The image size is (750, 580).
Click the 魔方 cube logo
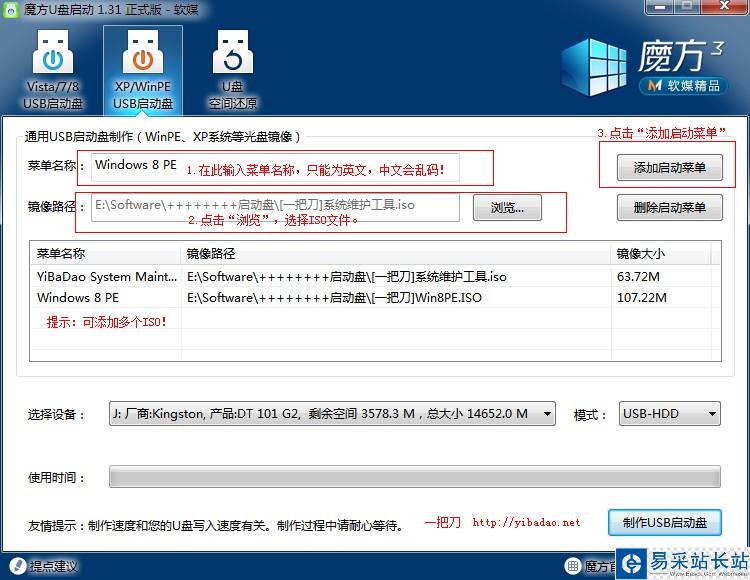click(x=595, y=67)
